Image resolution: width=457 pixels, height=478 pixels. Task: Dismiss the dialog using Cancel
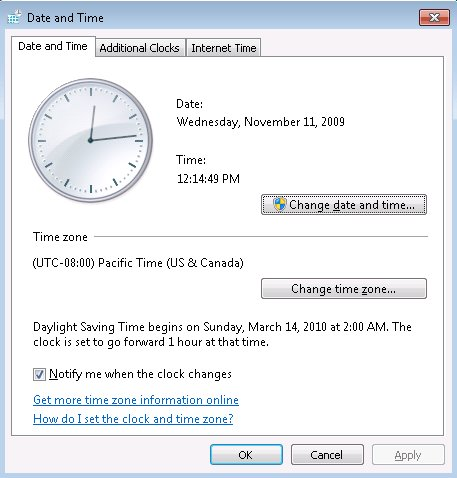(x=327, y=455)
